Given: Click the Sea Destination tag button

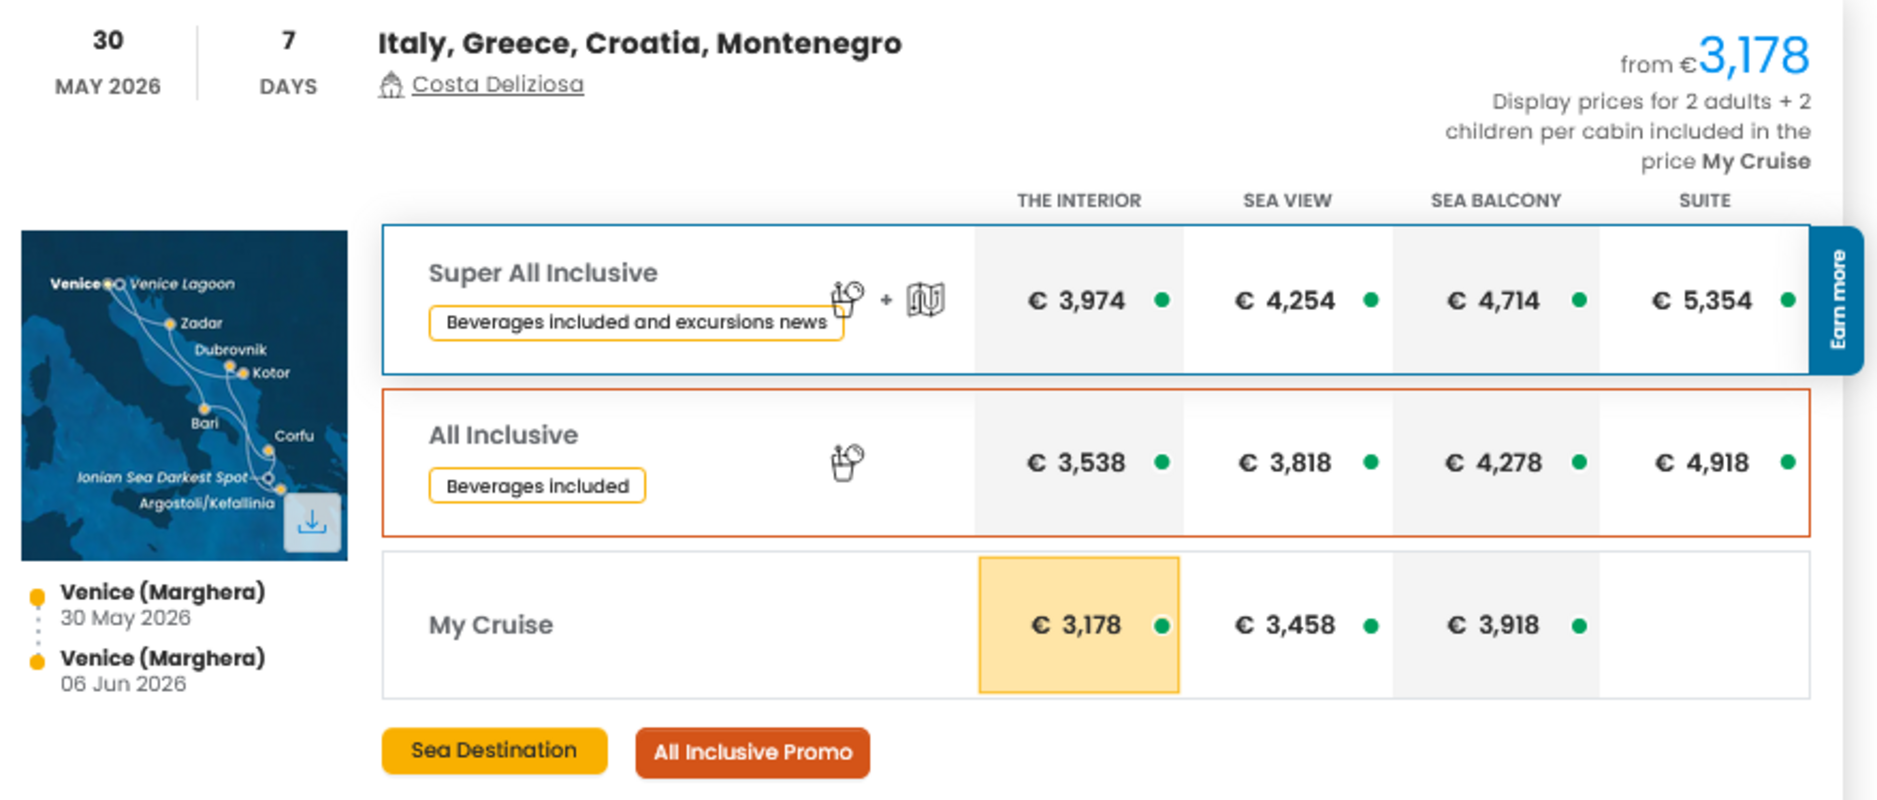Looking at the screenshot, I should (494, 750).
